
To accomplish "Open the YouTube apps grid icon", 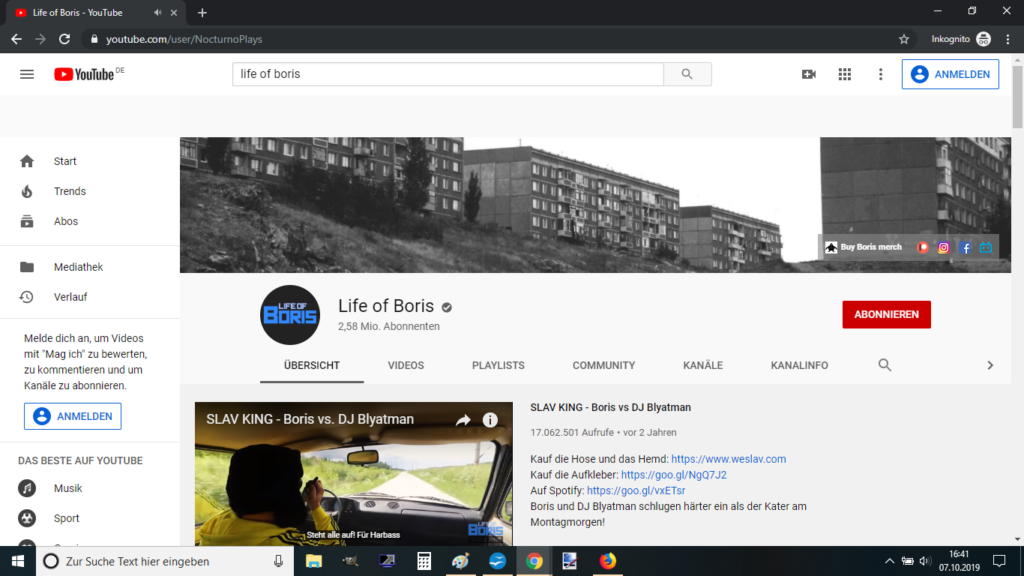I will (844, 74).
